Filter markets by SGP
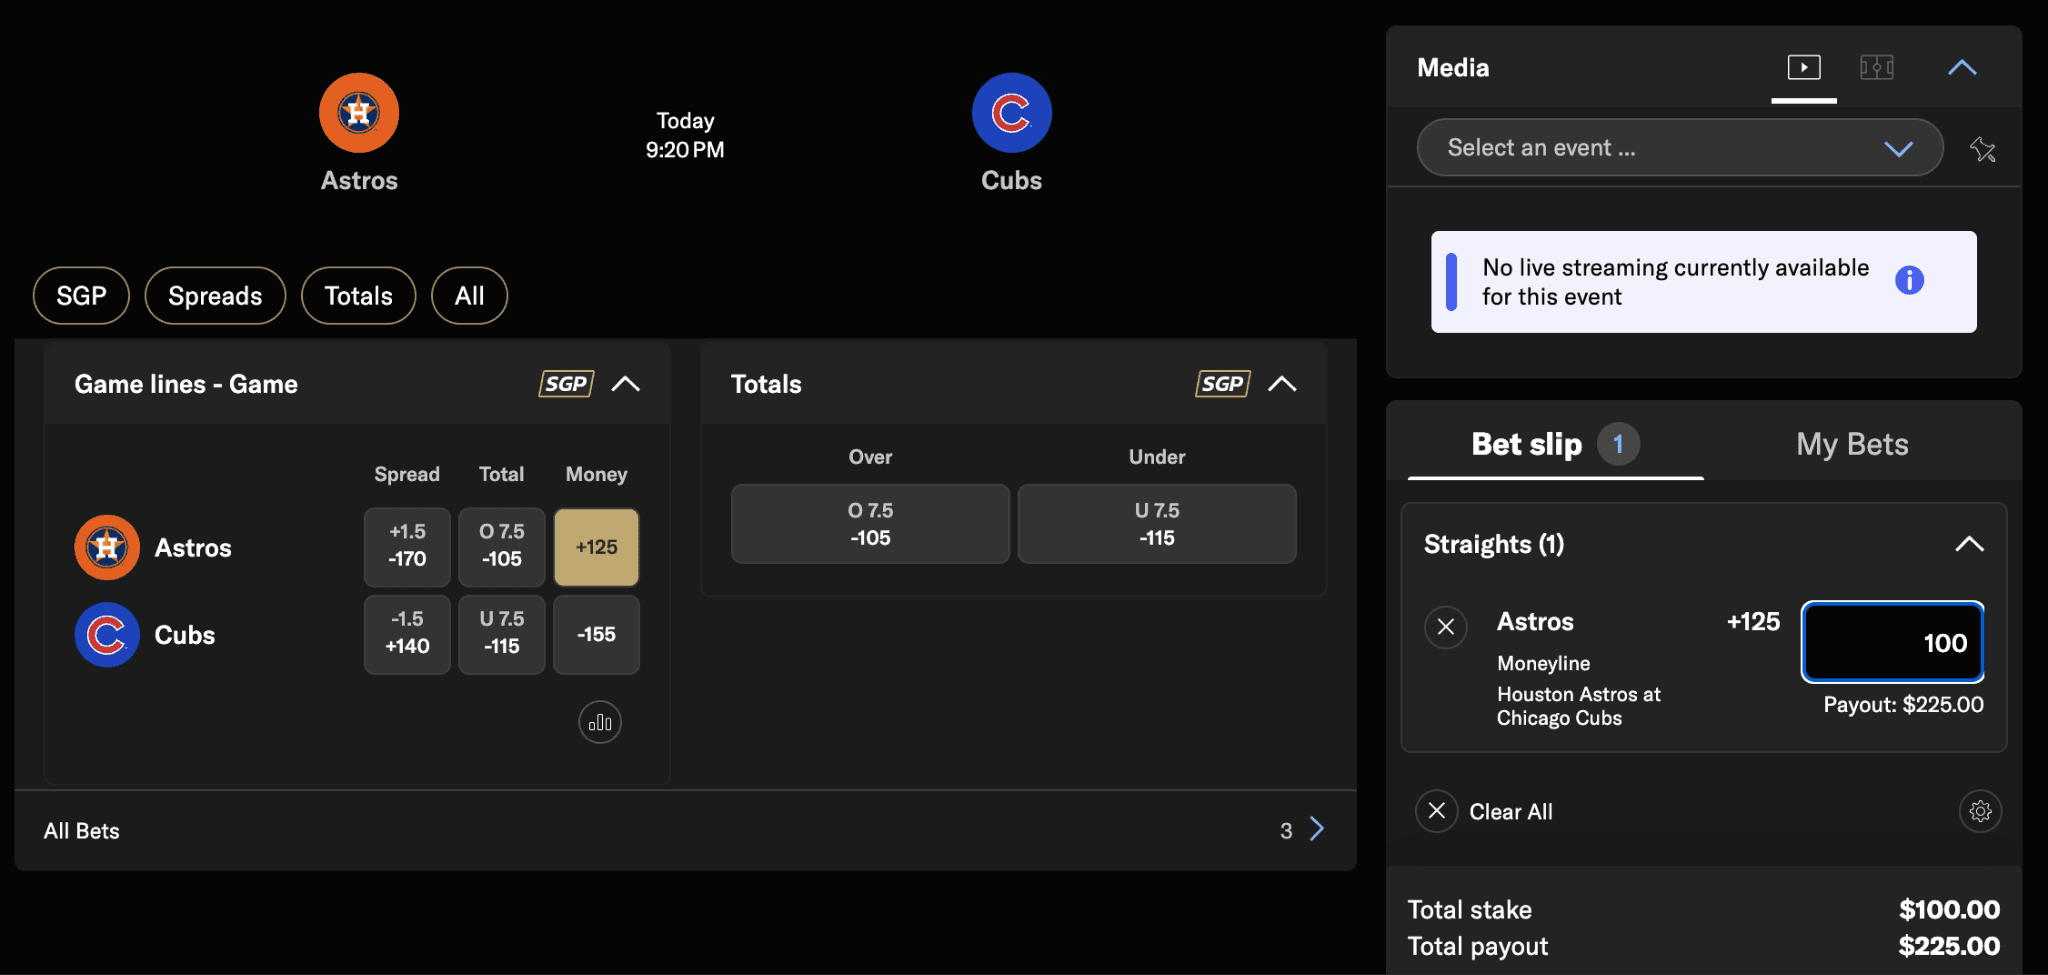2048x975 pixels. 81,296
